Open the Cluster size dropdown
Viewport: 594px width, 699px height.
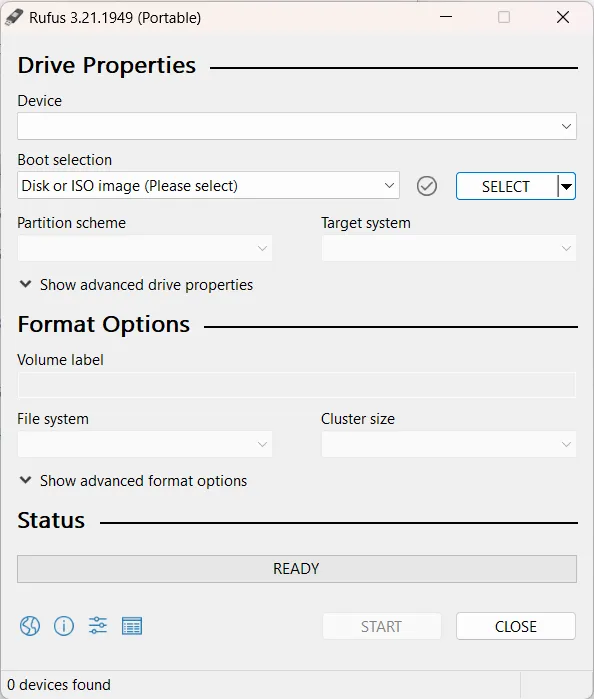449,444
